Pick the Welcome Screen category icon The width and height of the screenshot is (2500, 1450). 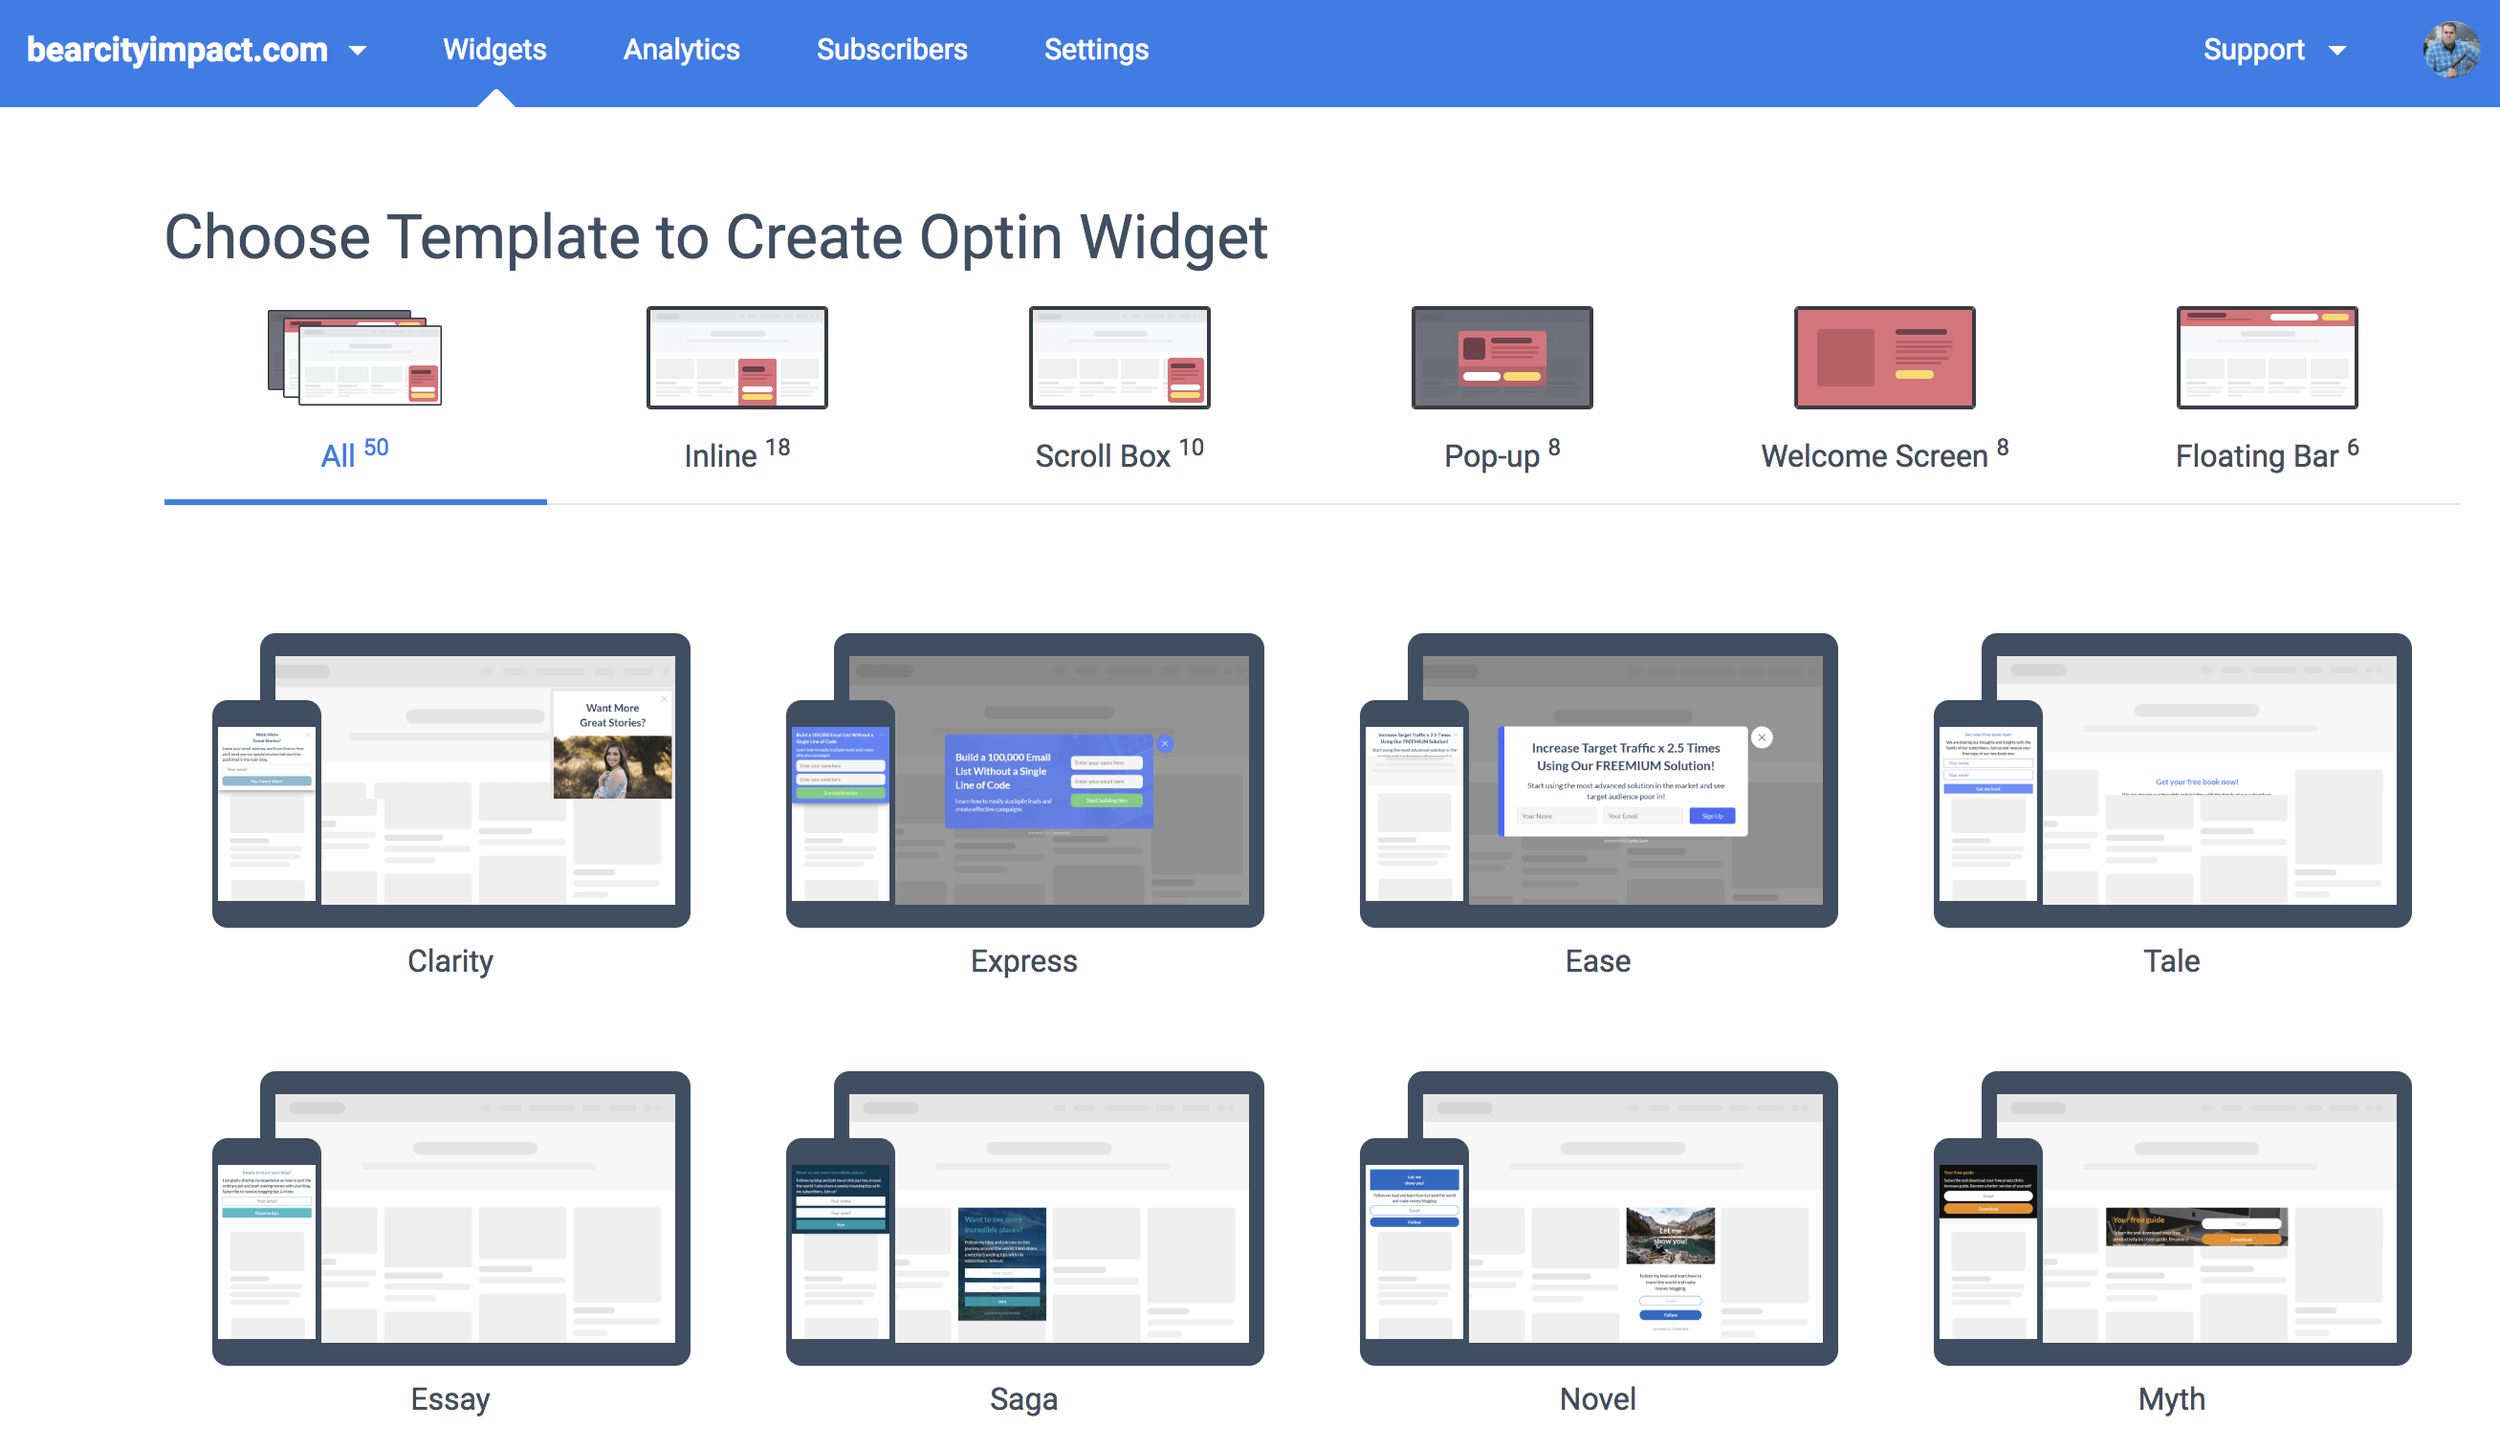pos(1884,357)
